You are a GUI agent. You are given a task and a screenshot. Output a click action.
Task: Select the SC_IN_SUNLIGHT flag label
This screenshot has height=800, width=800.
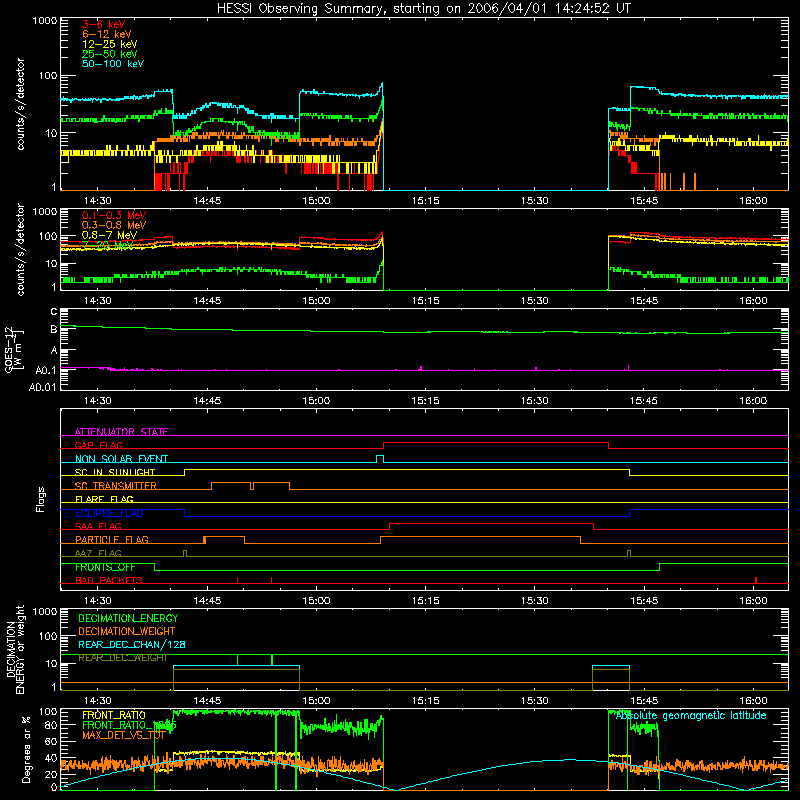point(115,472)
